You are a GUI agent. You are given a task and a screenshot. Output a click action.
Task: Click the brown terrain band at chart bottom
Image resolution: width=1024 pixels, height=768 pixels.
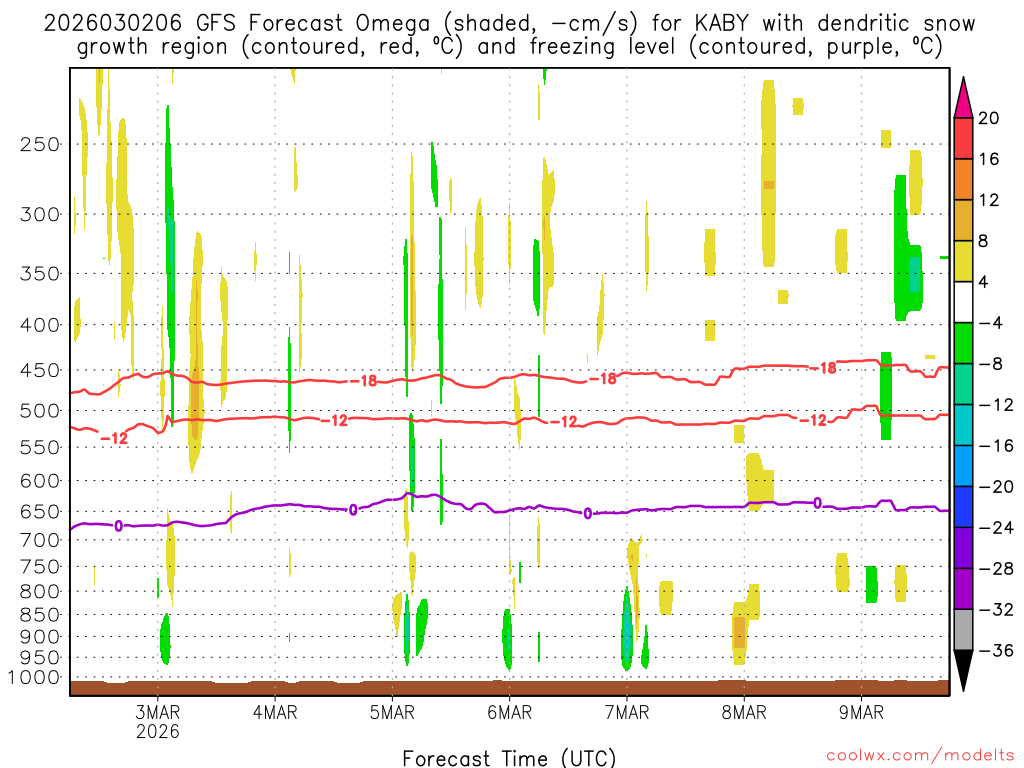[509, 688]
